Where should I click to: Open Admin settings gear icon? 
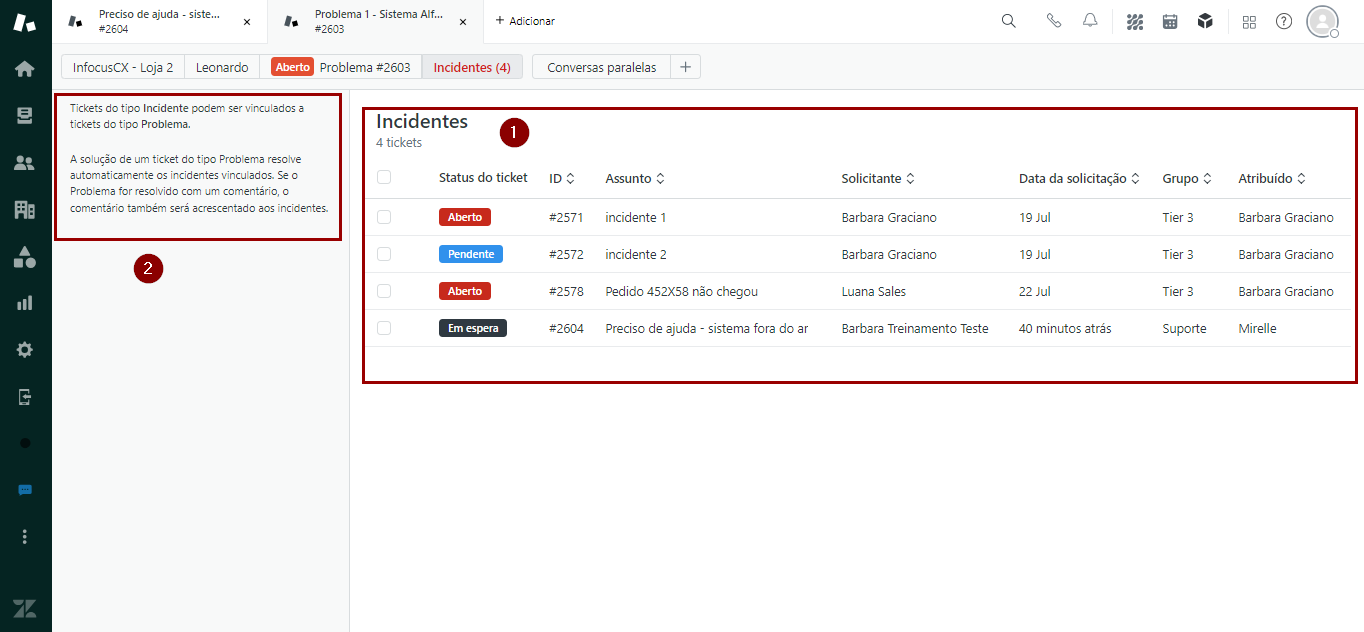(24, 350)
